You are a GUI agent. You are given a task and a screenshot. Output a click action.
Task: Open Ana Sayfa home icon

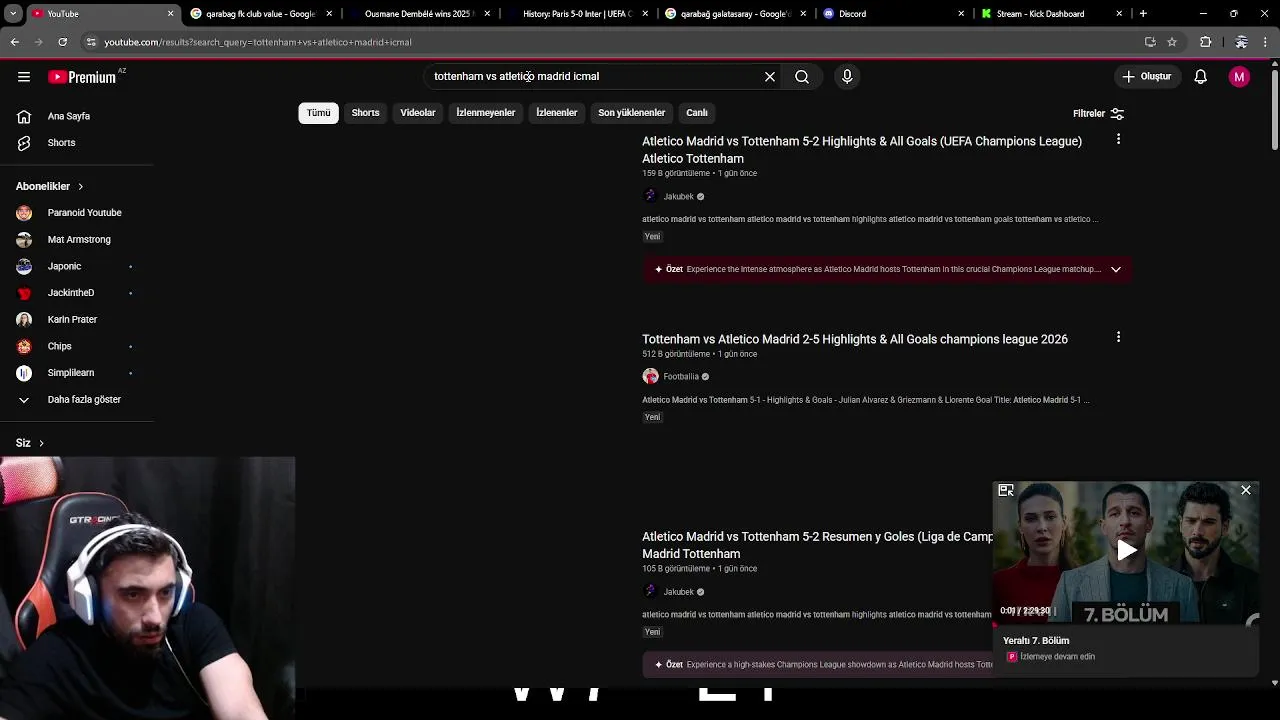pos(24,116)
